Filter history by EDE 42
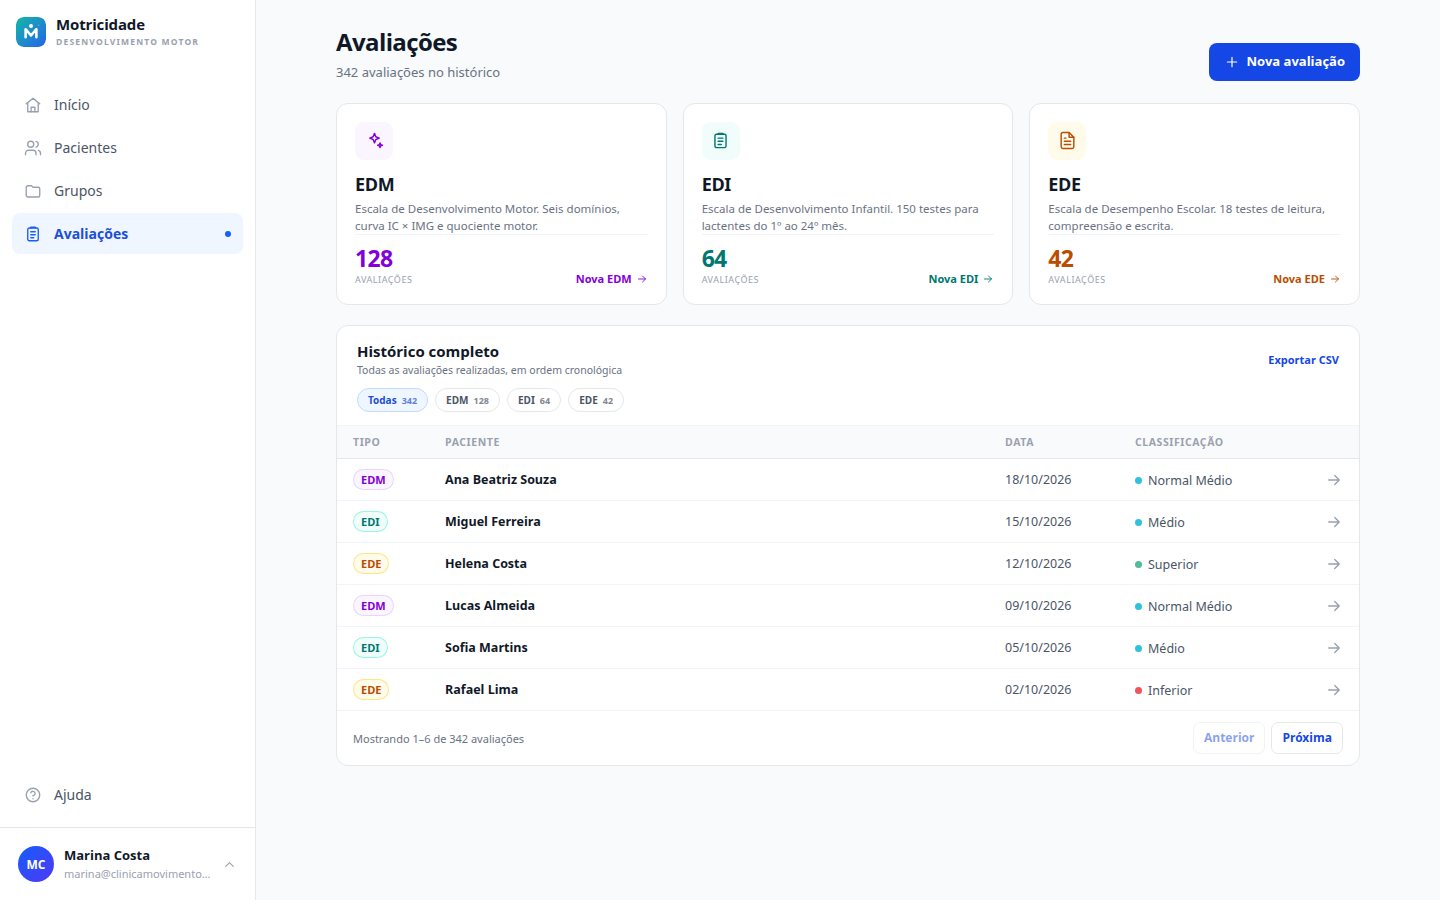This screenshot has width=1440, height=900. coord(596,400)
